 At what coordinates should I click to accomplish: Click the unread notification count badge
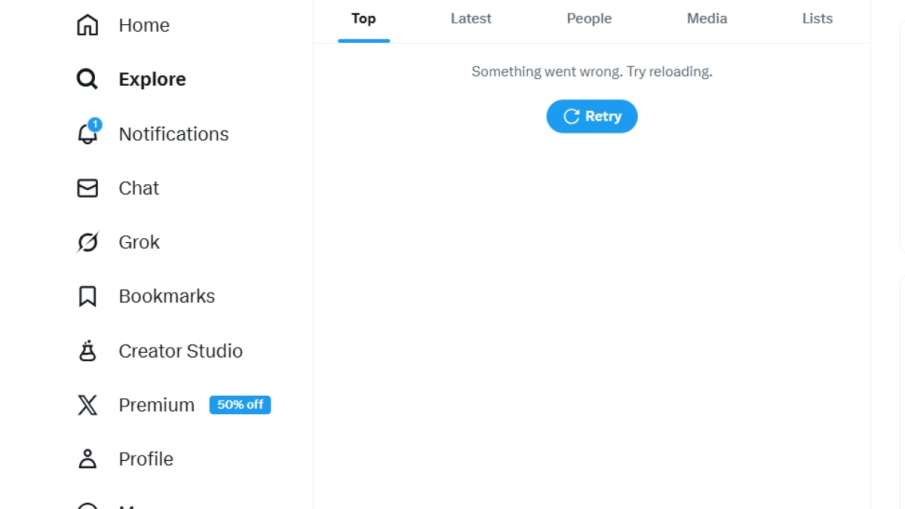(x=95, y=125)
